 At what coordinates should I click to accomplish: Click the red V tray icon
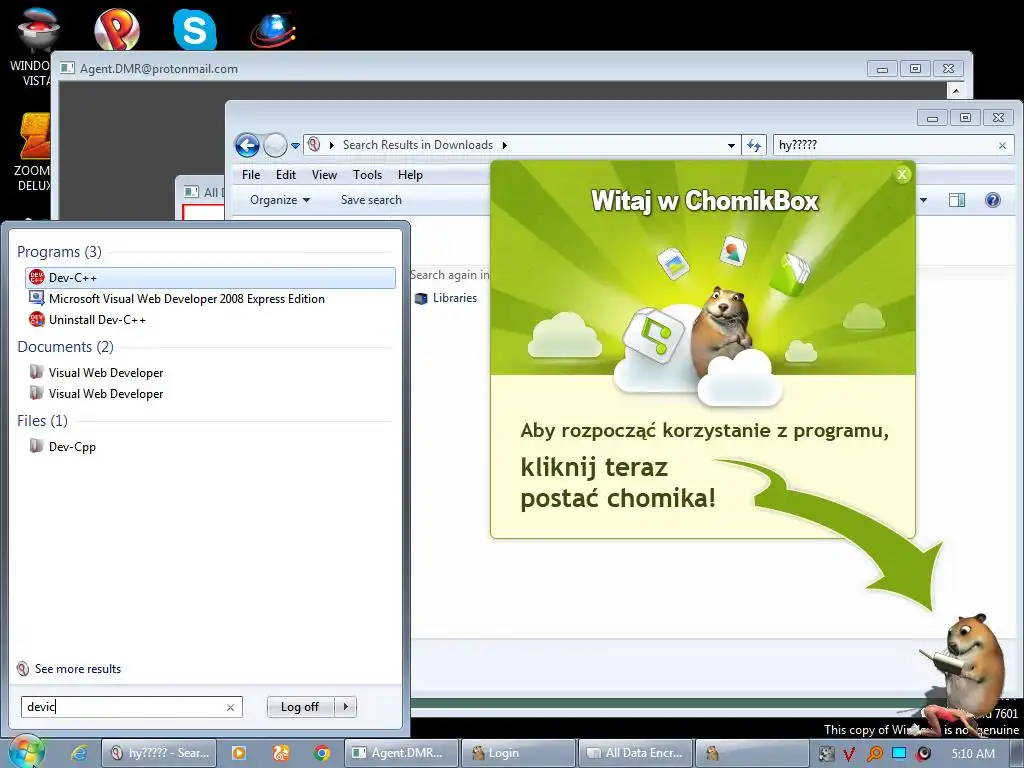[849, 754]
